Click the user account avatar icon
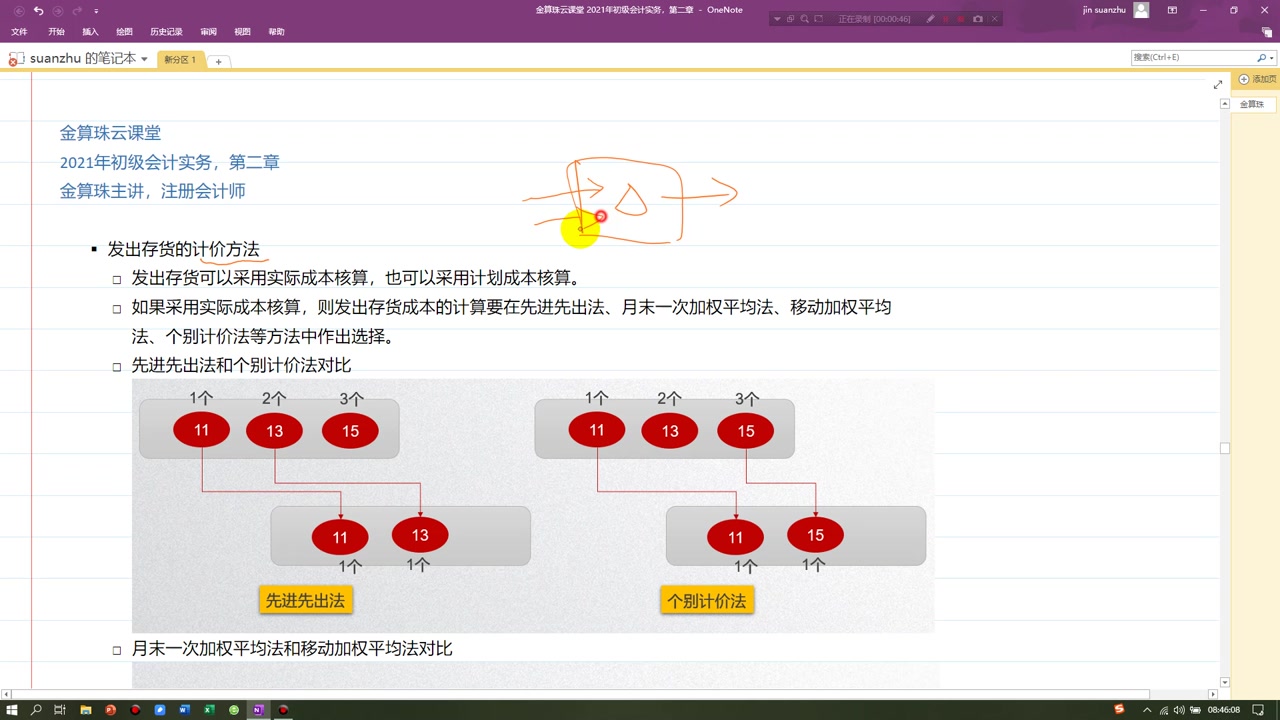The height and width of the screenshot is (720, 1280). [1141, 10]
